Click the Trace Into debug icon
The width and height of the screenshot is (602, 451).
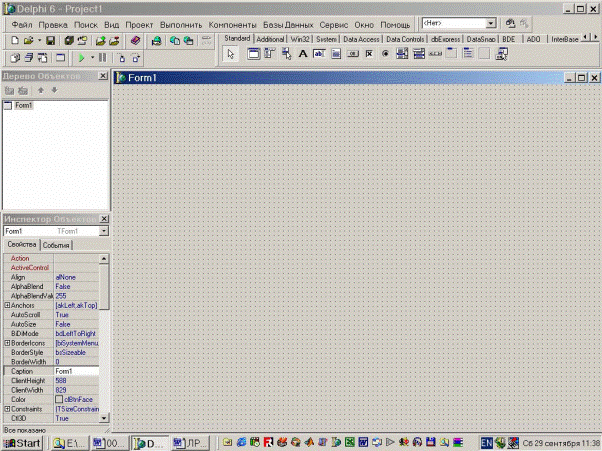pyautogui.click(x=122, y=58)
